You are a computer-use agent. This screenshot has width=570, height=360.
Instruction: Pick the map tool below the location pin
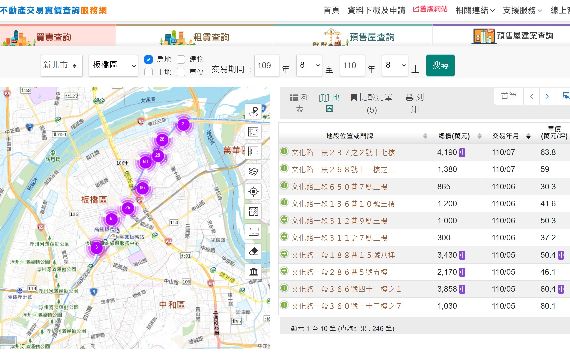click(253, 132)
